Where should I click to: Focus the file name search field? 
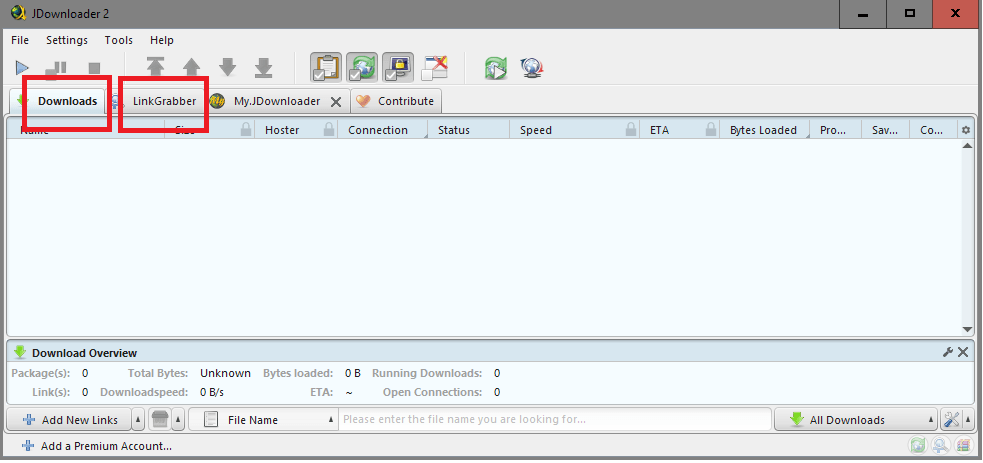pyautogui.click(x=555, y=419)
